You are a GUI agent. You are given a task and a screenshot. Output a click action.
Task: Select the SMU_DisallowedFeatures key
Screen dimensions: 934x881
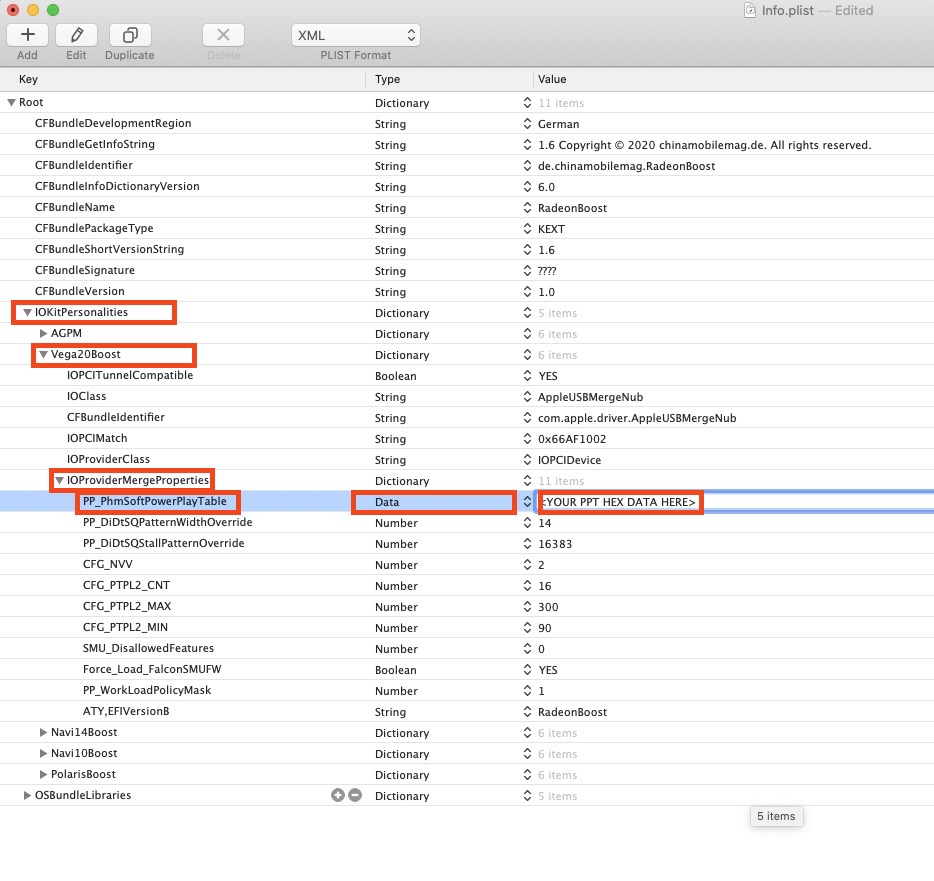(x=148, y=648)
